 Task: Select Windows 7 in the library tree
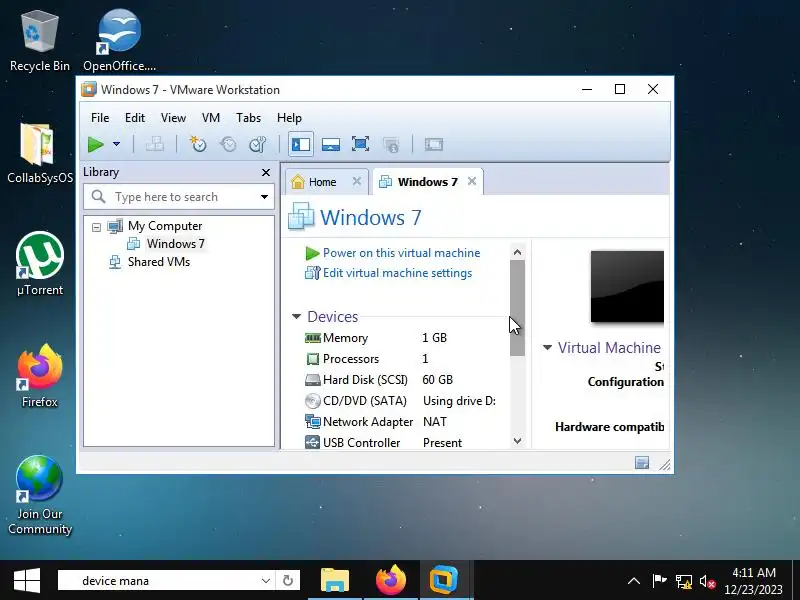click(176, 244)
